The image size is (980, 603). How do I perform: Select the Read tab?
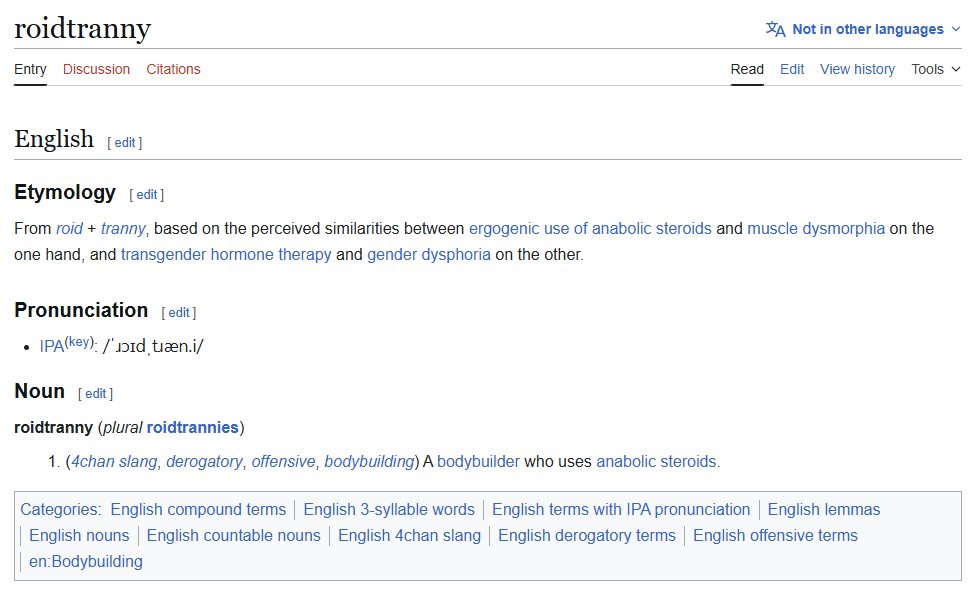[x=747, y=69]
